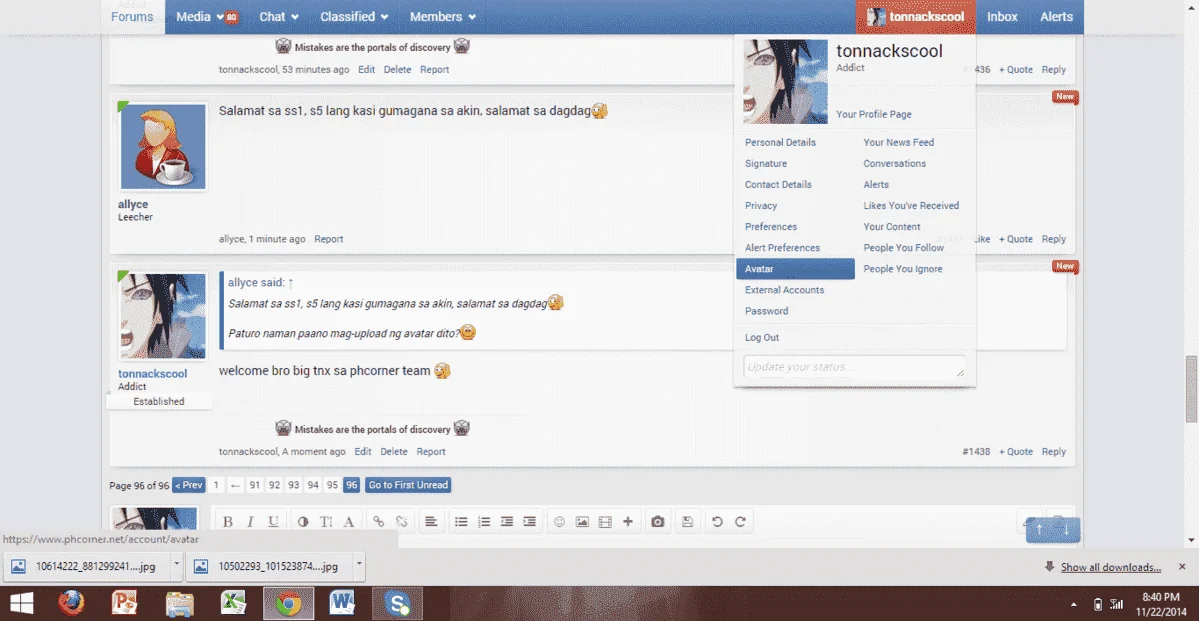Expand the Media menu arrow
The width and height of the screenshot is (1199, 621).
pyautogui.click(x=220, y=17)
